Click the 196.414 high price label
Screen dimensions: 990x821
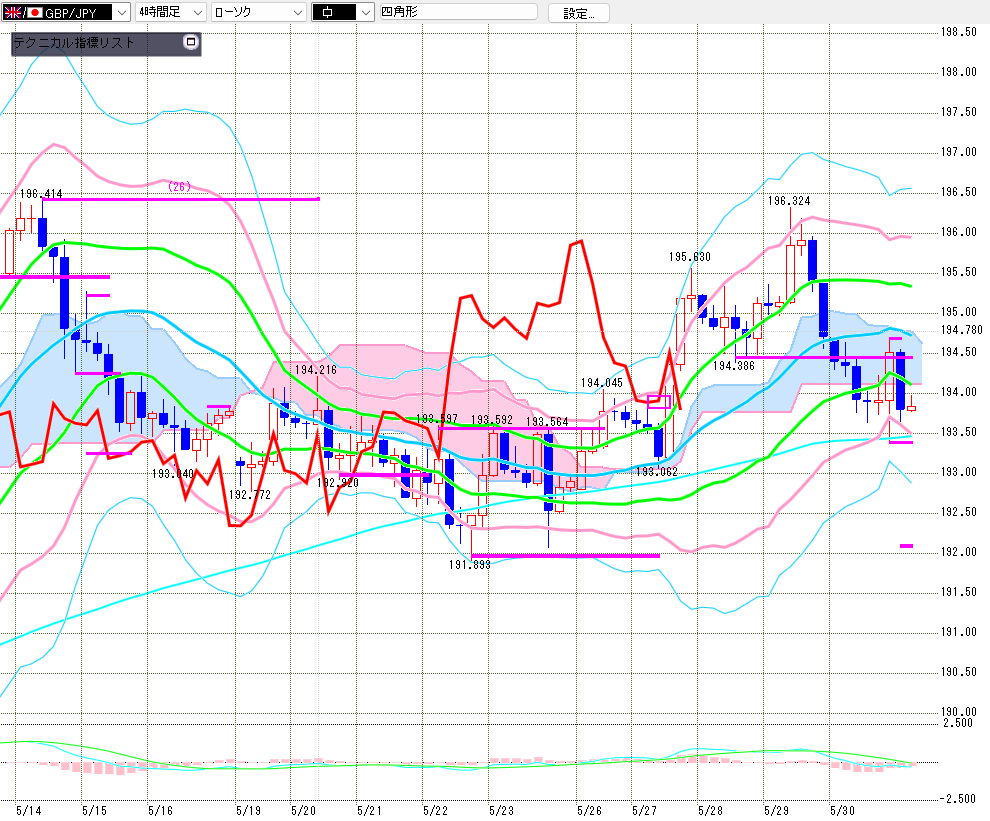point(41,194)
